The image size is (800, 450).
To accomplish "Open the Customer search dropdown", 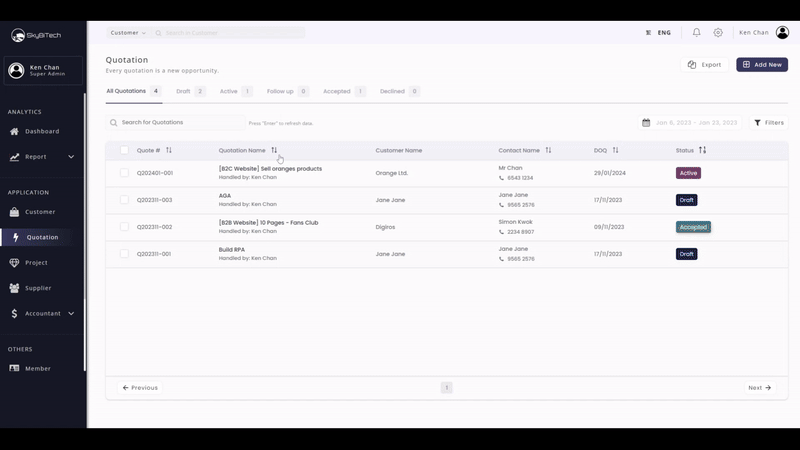I will [128, 33].
